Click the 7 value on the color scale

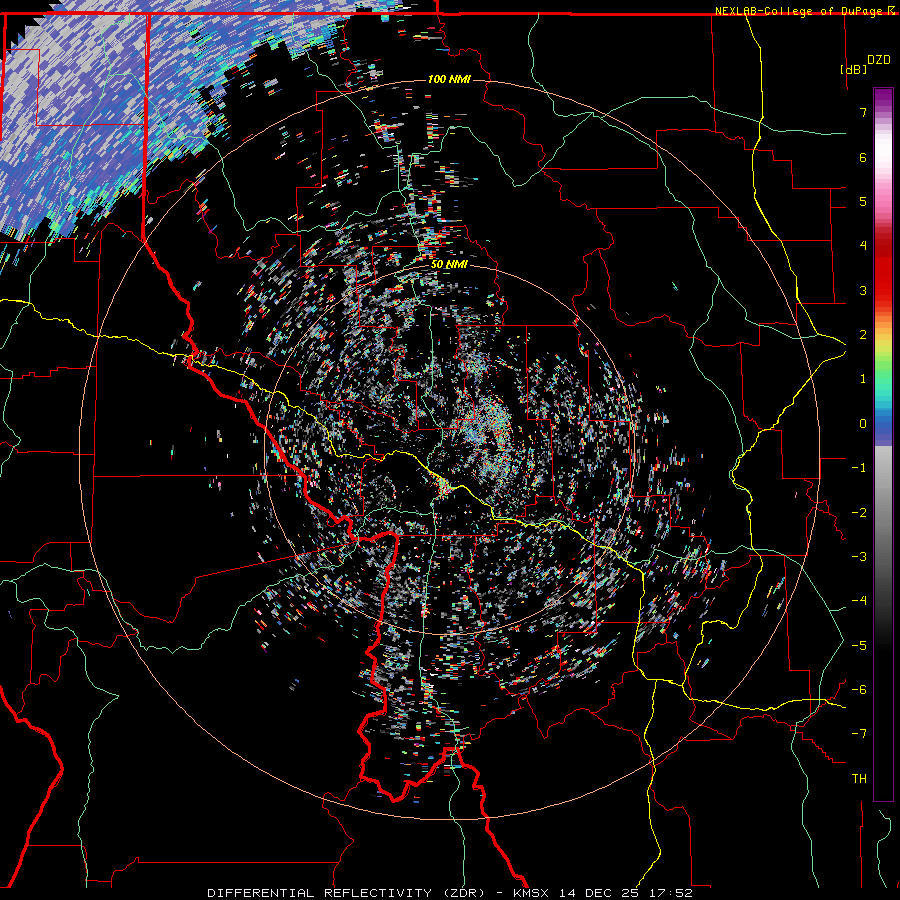pos(863,112)
